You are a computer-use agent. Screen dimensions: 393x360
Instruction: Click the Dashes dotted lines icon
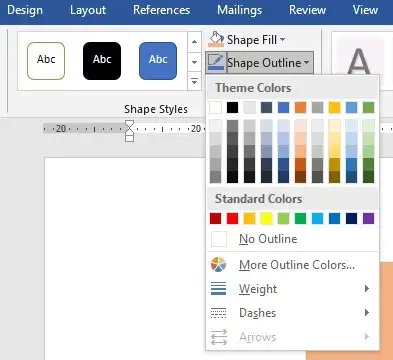coord(219,313)
